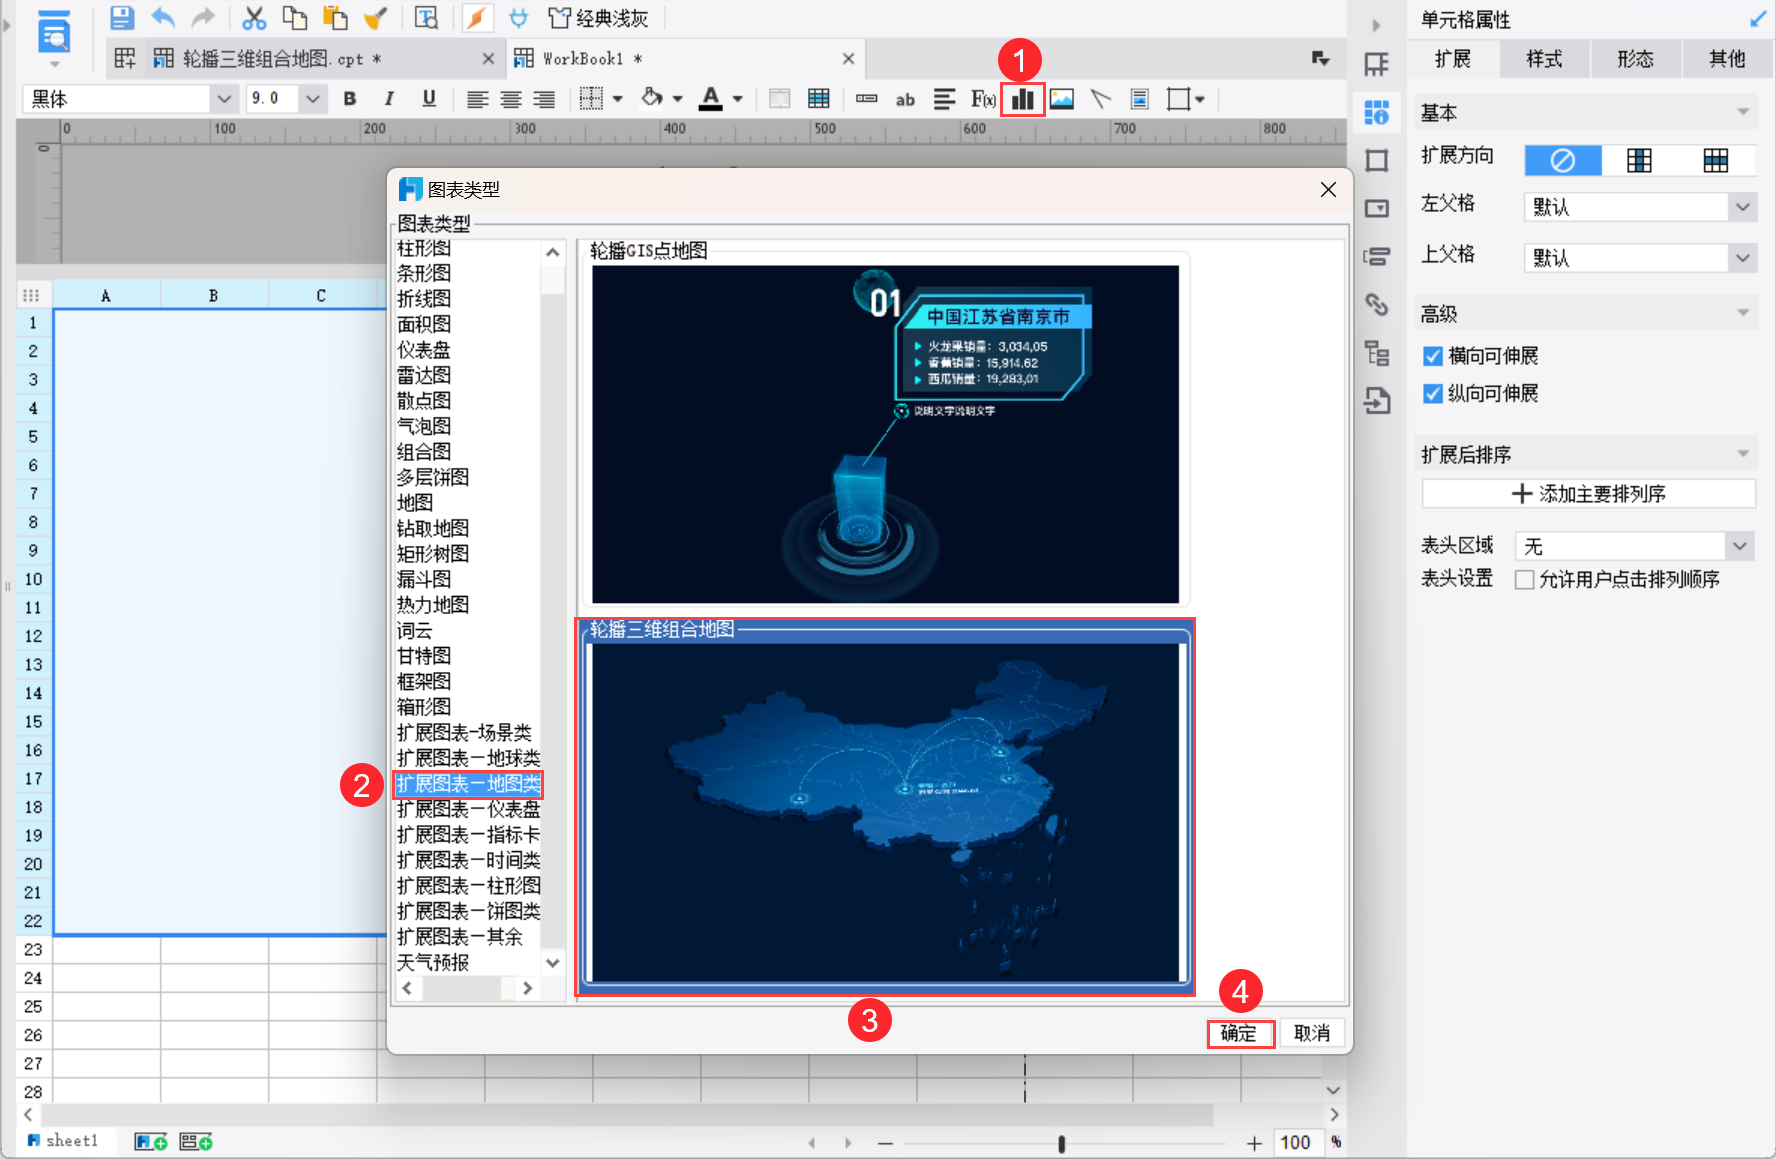Click the Save icon in top toolbar
1776x1159 pixels.
point(122,18)
